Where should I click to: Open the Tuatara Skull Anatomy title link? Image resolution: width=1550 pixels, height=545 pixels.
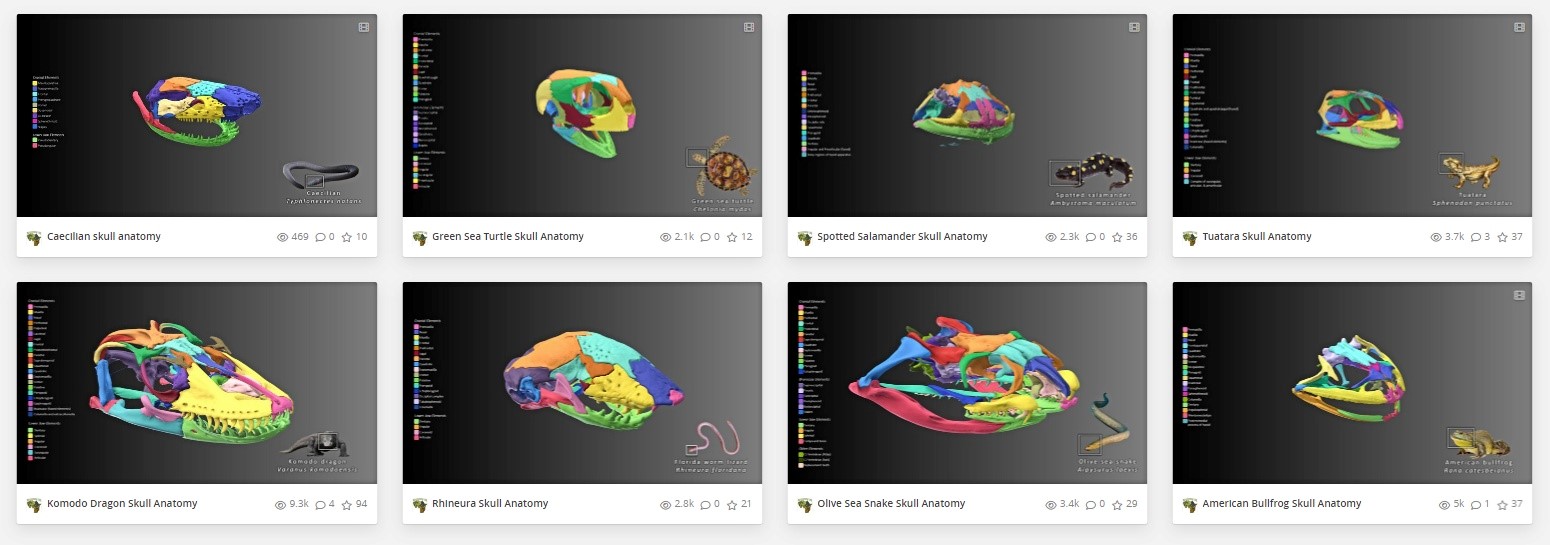coord(1257,237)
